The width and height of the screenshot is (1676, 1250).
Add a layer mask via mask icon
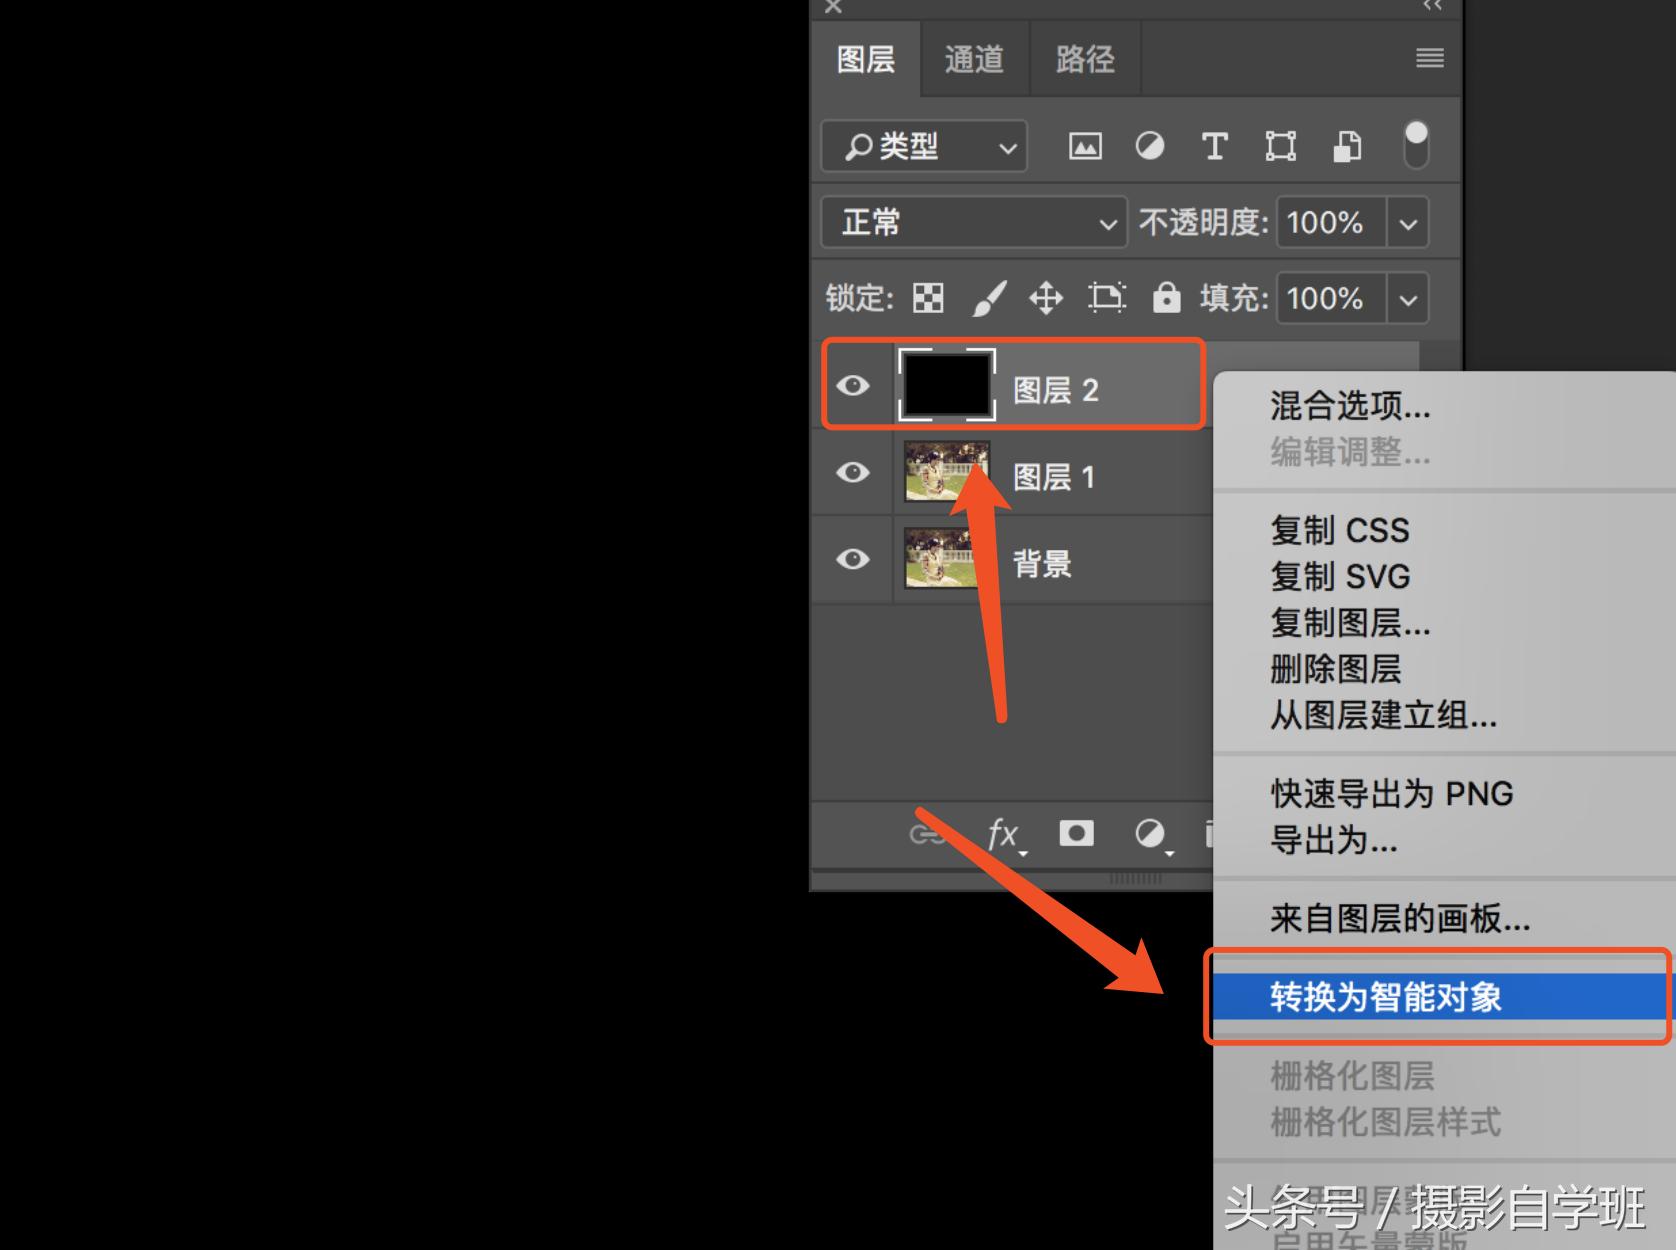(x=1076, y=833)
